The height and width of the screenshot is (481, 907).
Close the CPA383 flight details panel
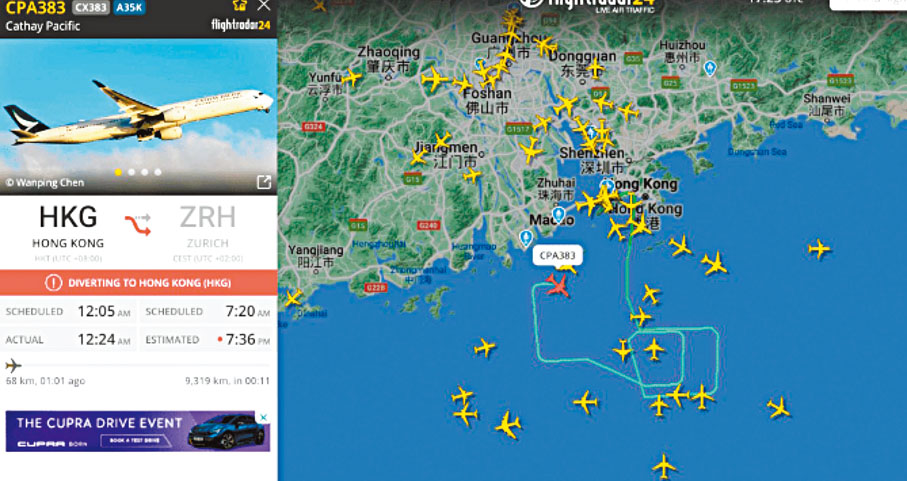point(264,6)
